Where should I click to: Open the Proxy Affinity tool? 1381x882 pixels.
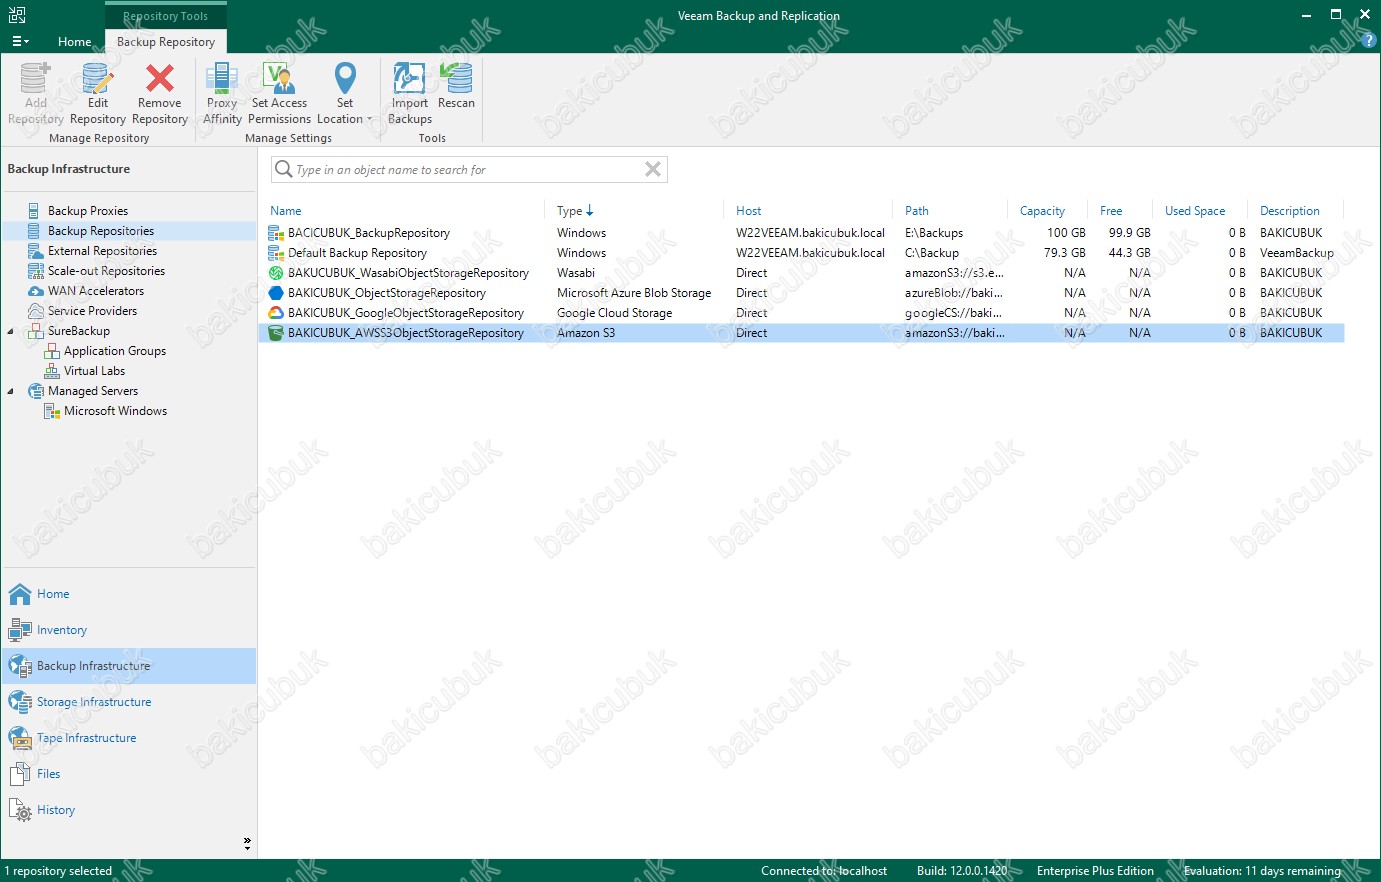click(x=222, y=93)
